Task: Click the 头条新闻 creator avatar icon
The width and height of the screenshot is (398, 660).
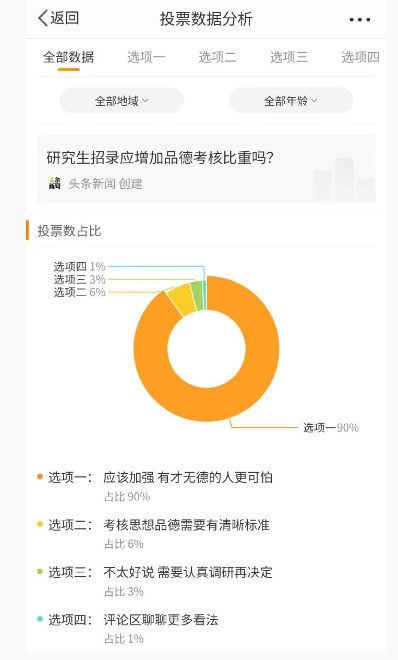Action: 55,183
